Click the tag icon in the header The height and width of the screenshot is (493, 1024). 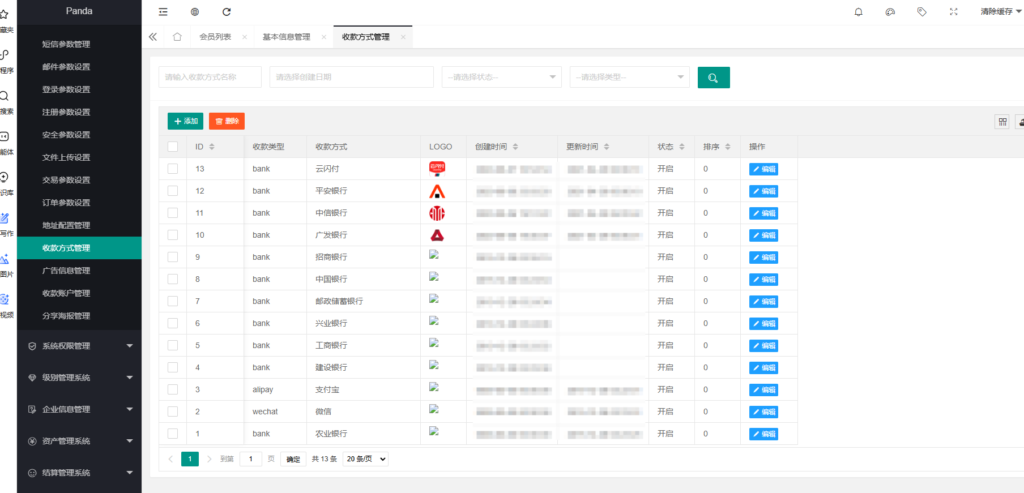tap(921, 12)
